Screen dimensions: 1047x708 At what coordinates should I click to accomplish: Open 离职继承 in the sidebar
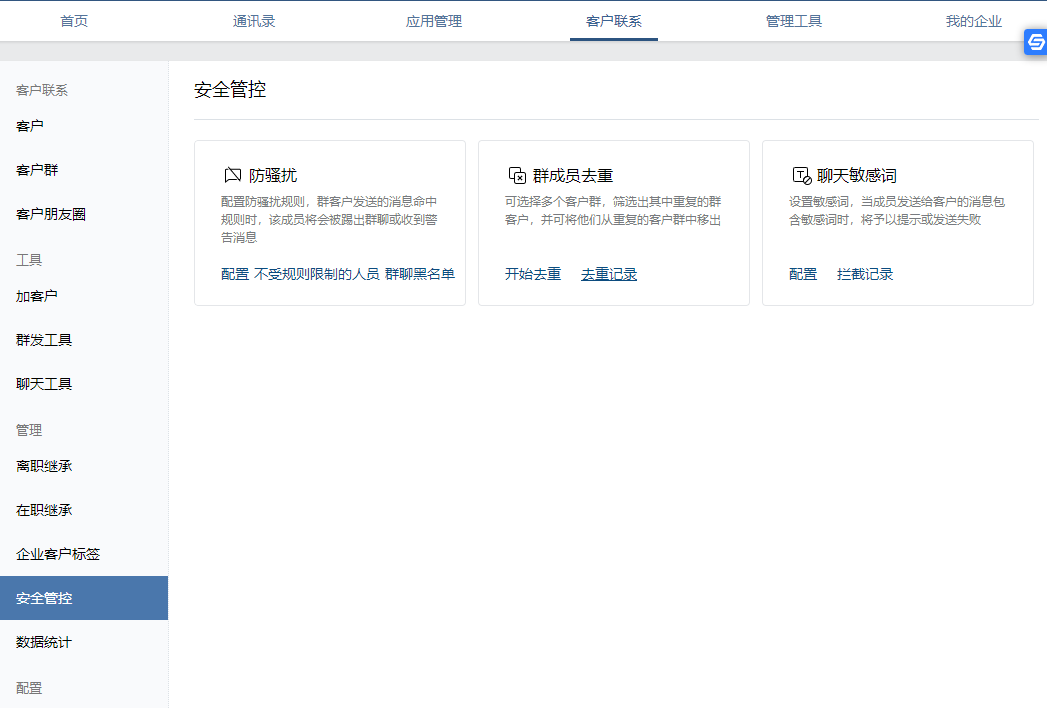pyautogui.click(x=44, y=466)
